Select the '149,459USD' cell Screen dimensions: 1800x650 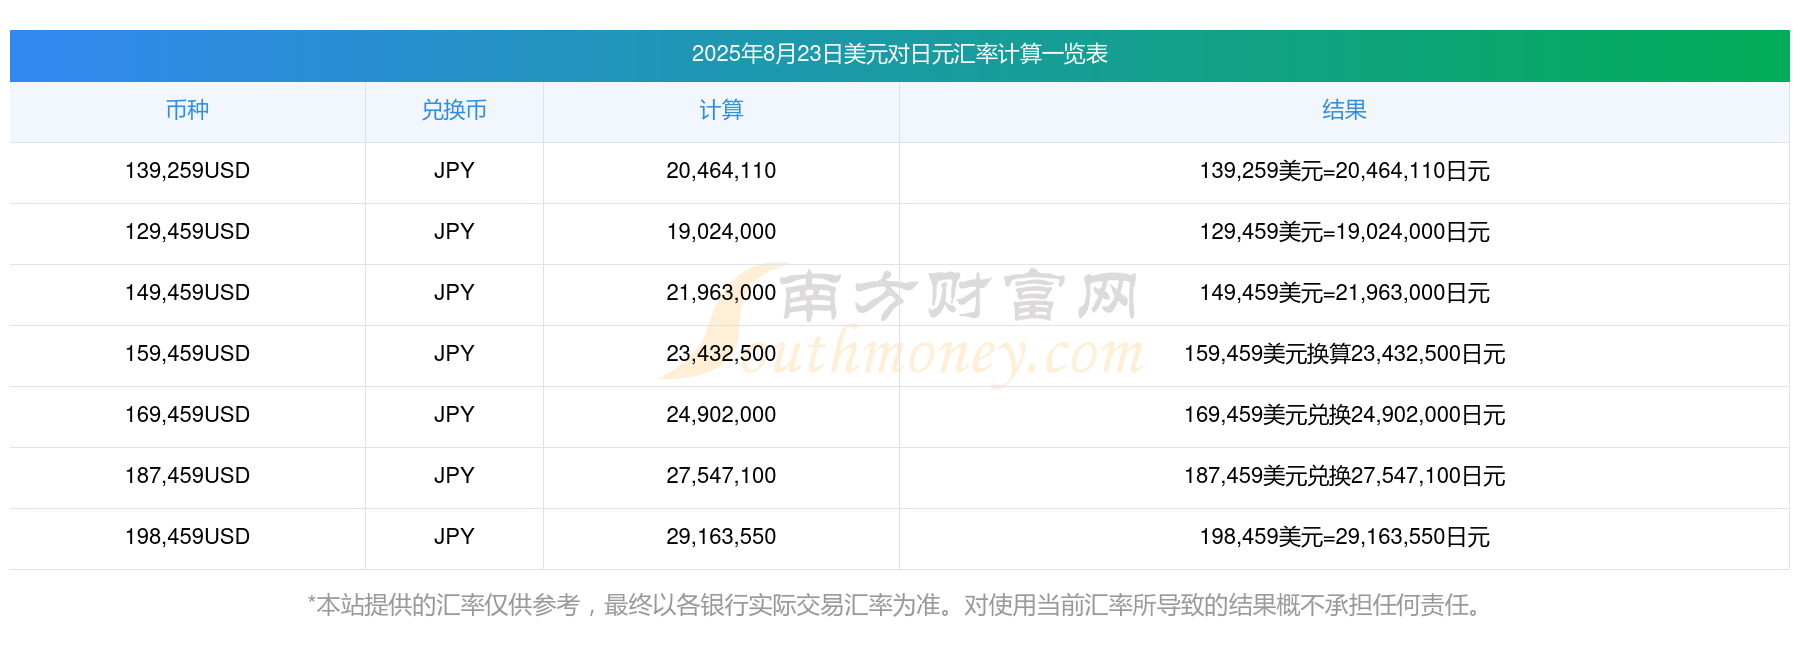[x=187, y=293]
